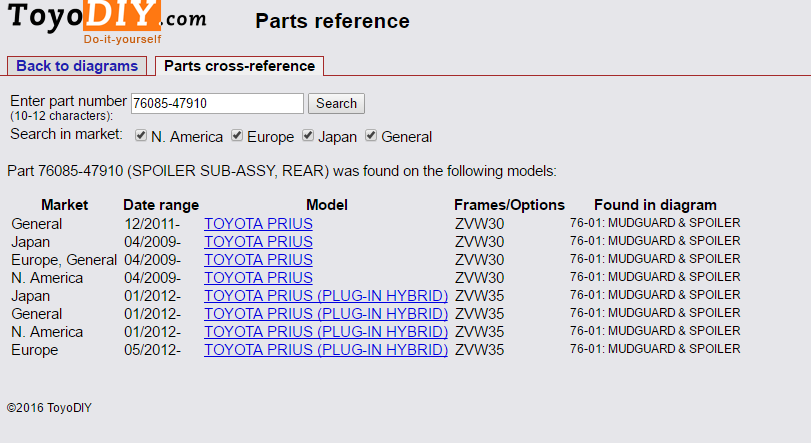Image resolution: width=811 pixels, height=443 pixels.
Task: Click ZVW35 frame in the Europe 05/2012 row
Action: pos(479,350)
